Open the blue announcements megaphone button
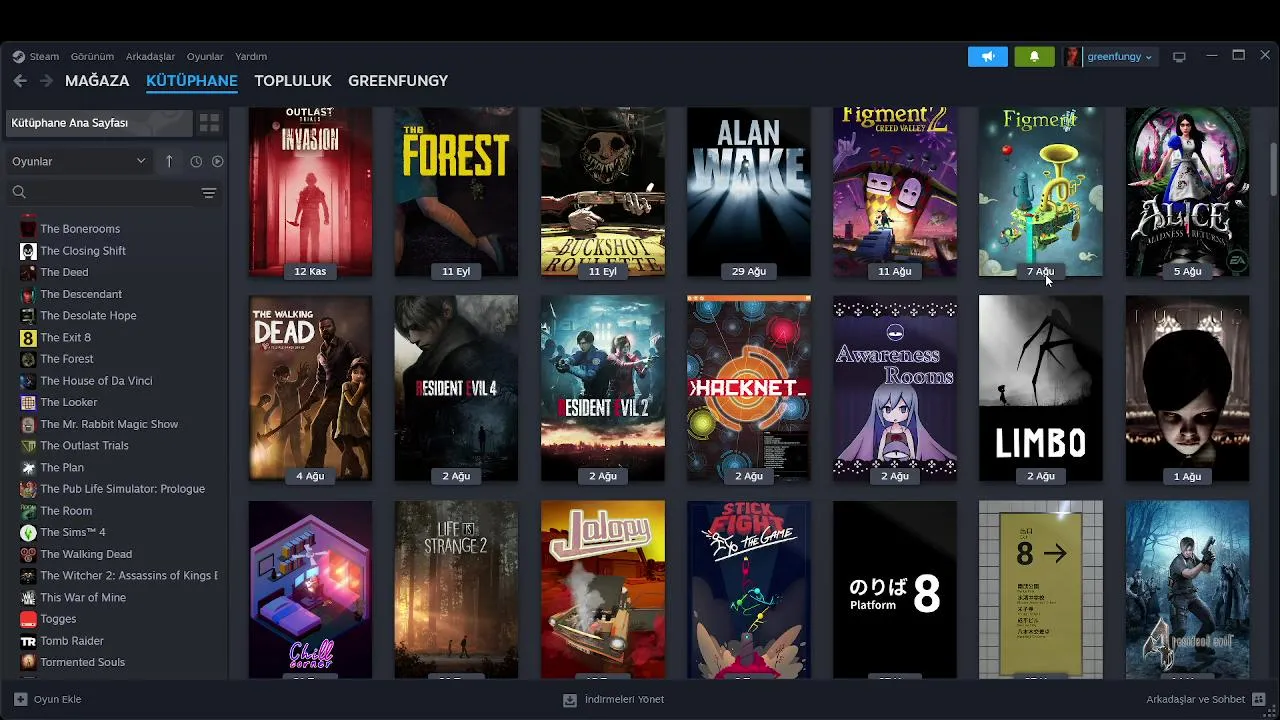 click(x=988, y=57)
